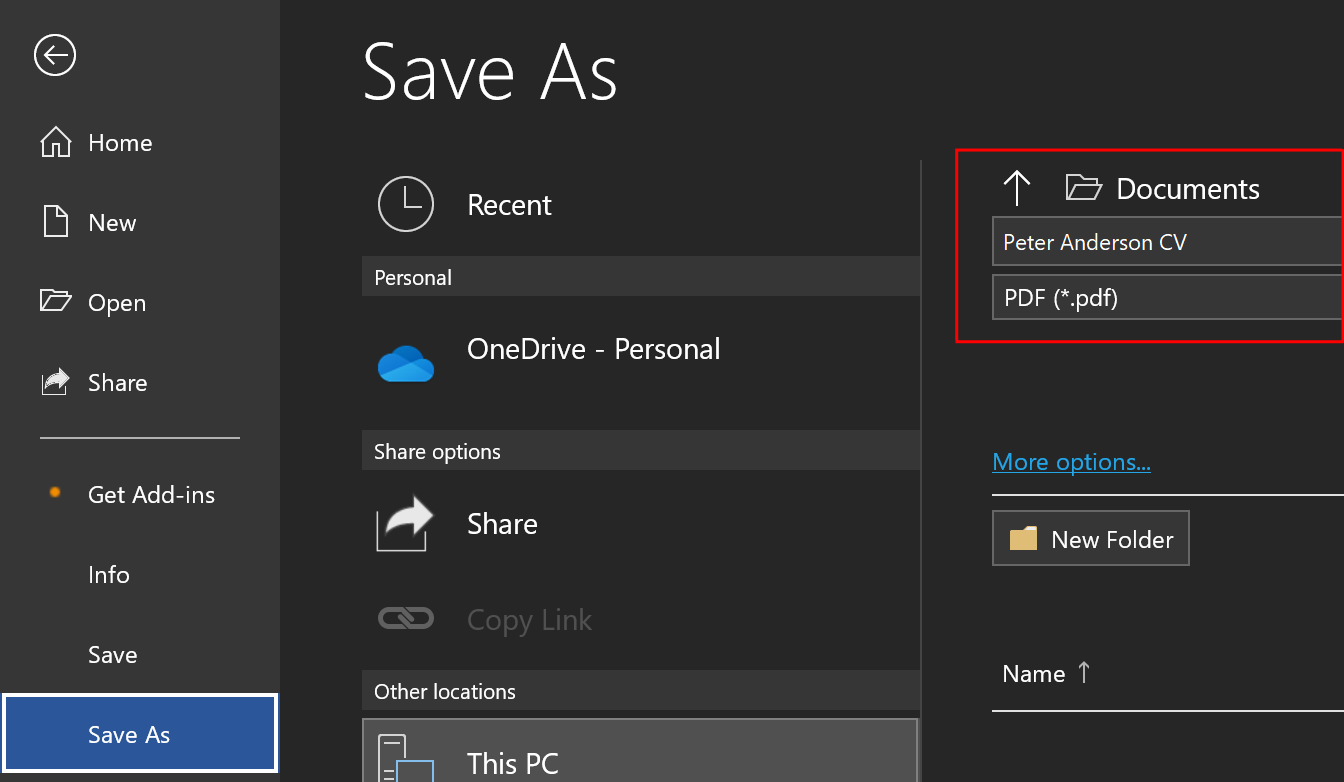Screen dimensions: 1344x782
Task: Create a New Folder
Action: click(1090, 538)
